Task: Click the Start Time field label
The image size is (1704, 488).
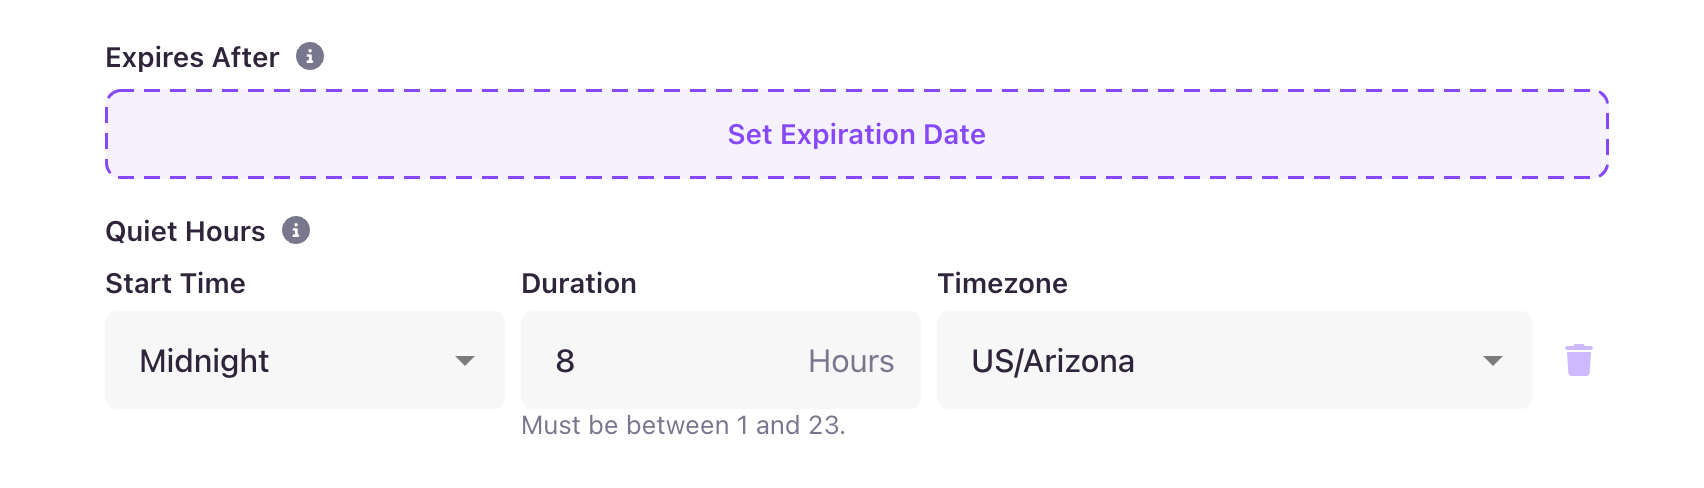Action: (x=175, y=284)
